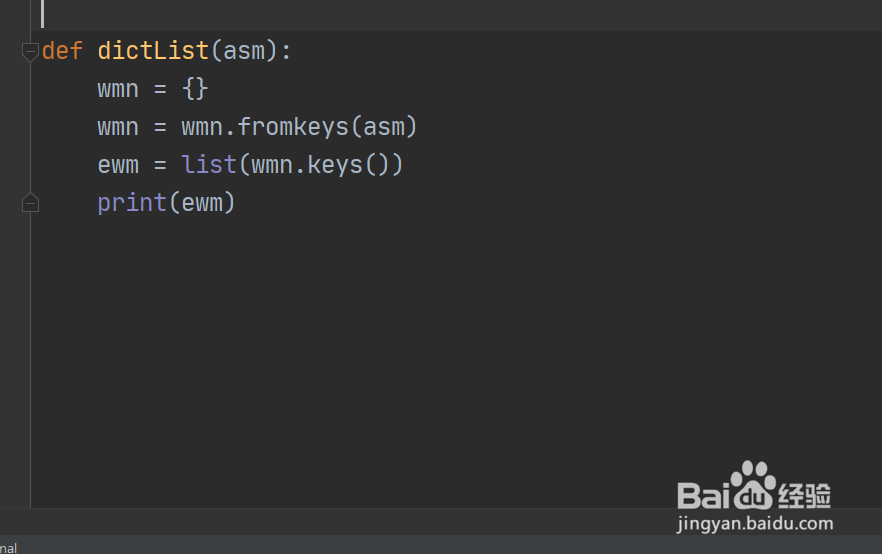The height and width of the screenshot is (554, 882).
Task: Click the asm parameter in function signature
Action: (x=244, y=51)
